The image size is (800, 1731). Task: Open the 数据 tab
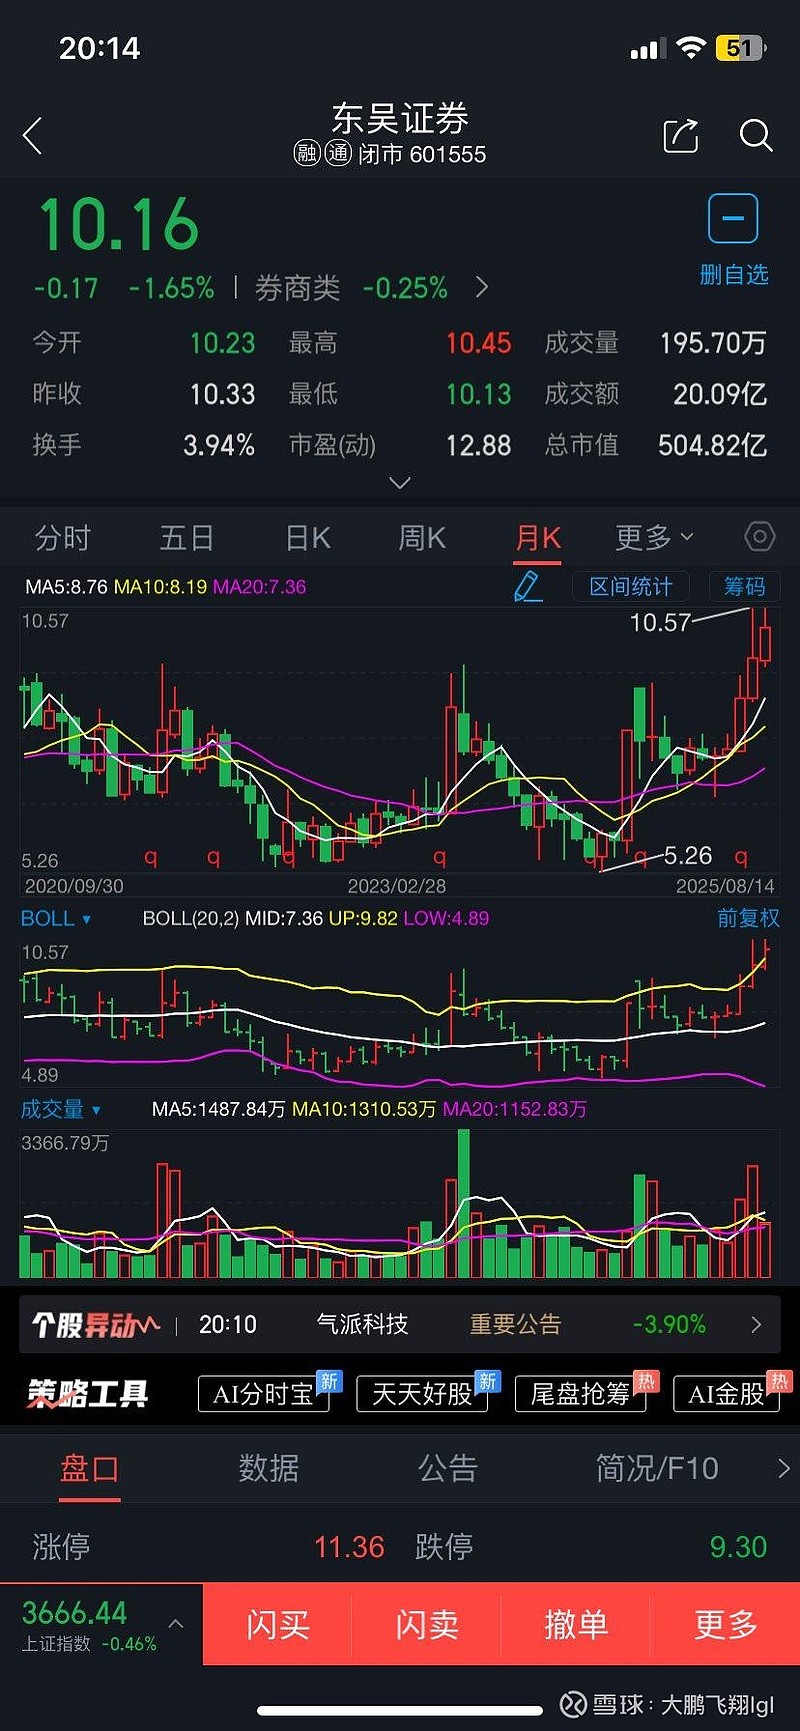pos(269,1468)
